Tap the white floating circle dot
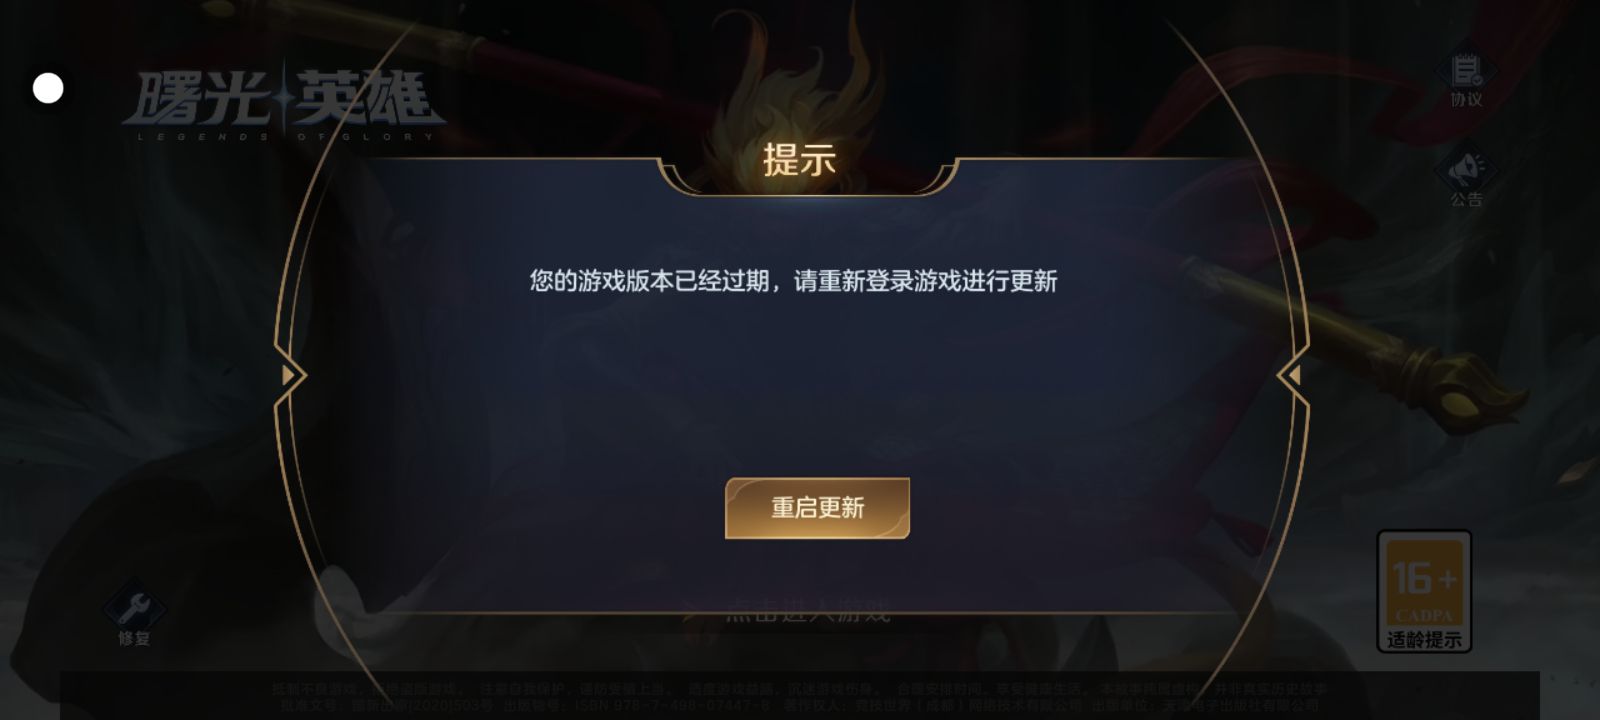Screen dimensions: 1600x720 [x=48, y=88]
